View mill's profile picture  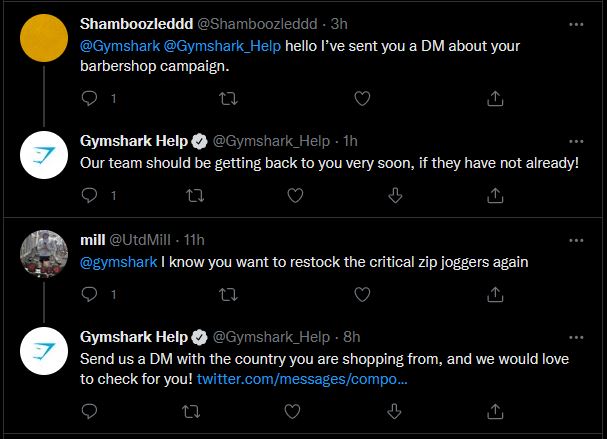(x=44, y=254)
